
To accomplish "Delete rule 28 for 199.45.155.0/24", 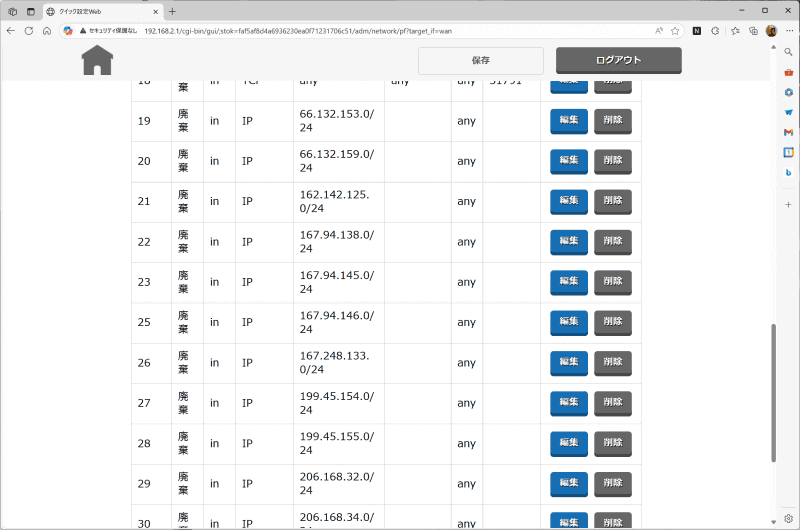I will click(613, 443).
